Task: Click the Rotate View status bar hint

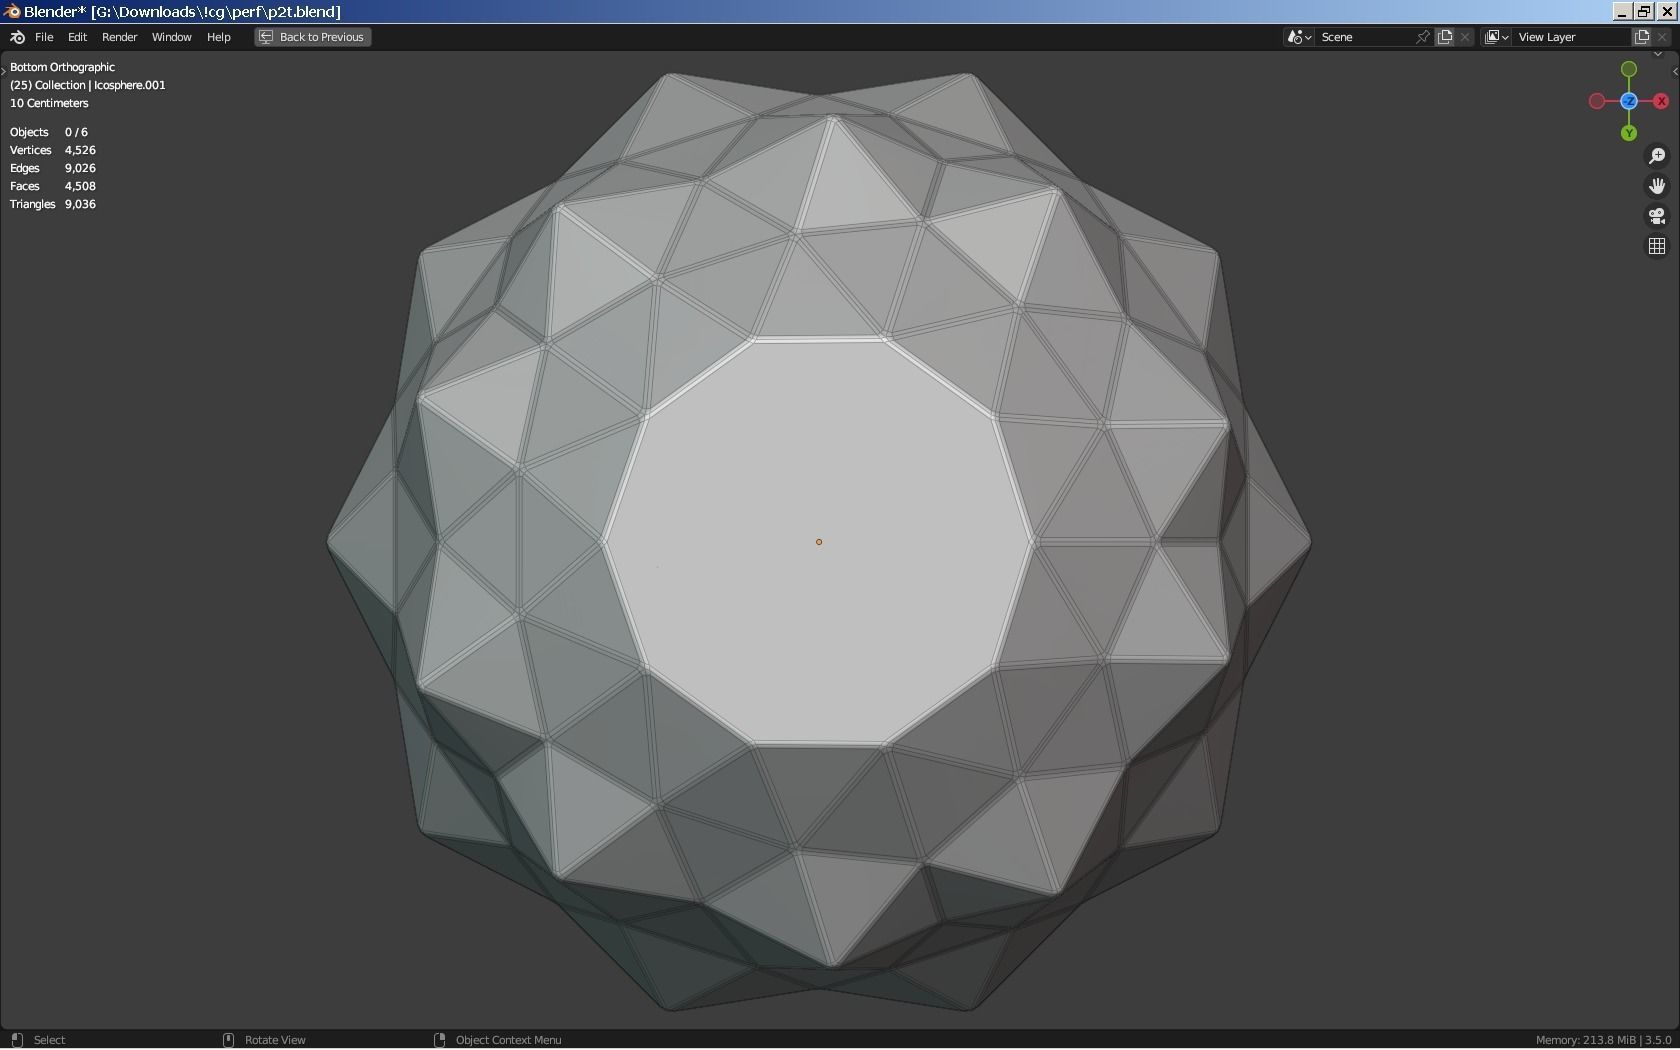Action: 275,1040
